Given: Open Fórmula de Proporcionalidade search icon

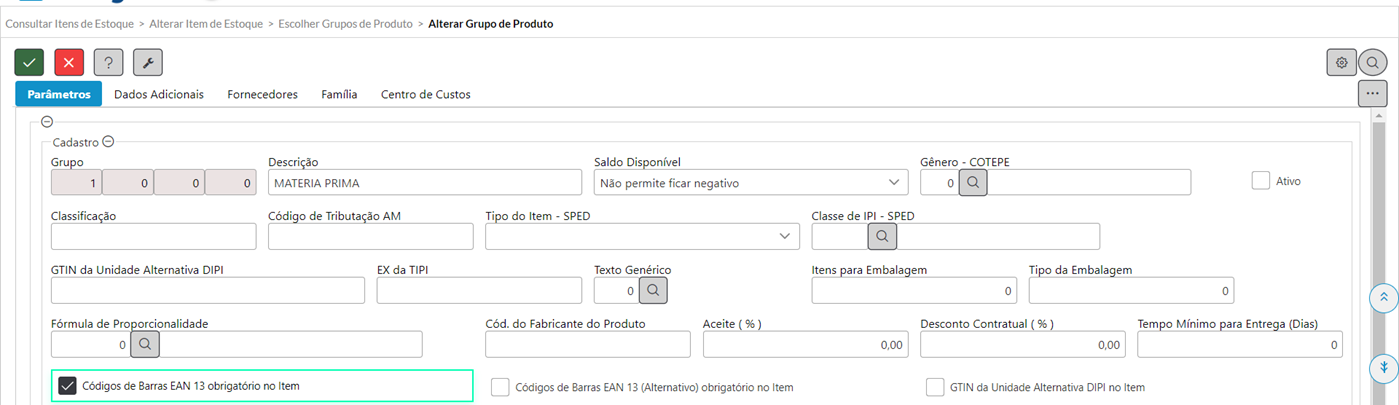Looking at the screenshot, I should [145, 344].
